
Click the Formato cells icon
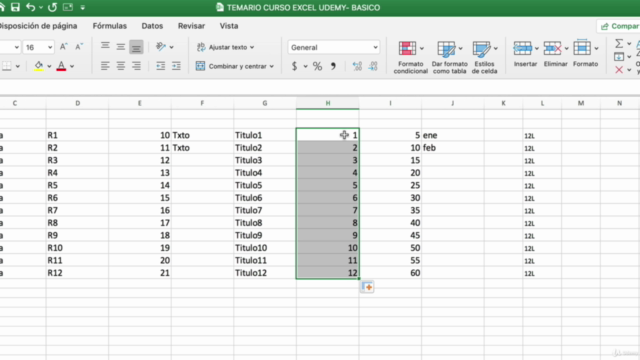click(582, 48)
